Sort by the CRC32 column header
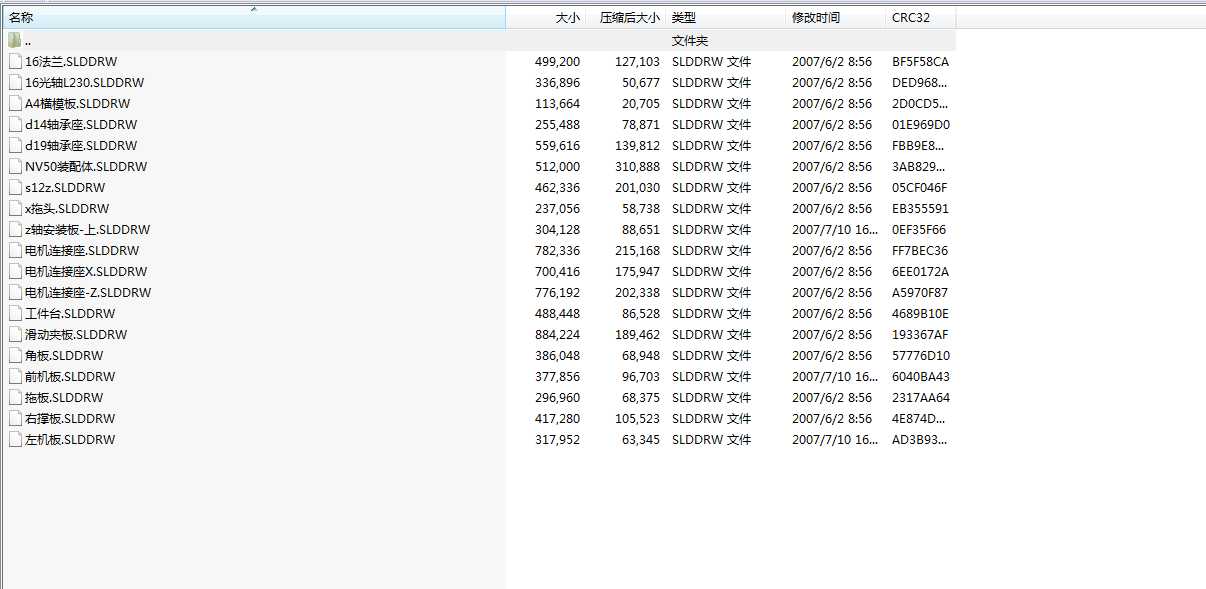Image resolution: width=1206 pixels, height=589 pixels. (921, 18)
